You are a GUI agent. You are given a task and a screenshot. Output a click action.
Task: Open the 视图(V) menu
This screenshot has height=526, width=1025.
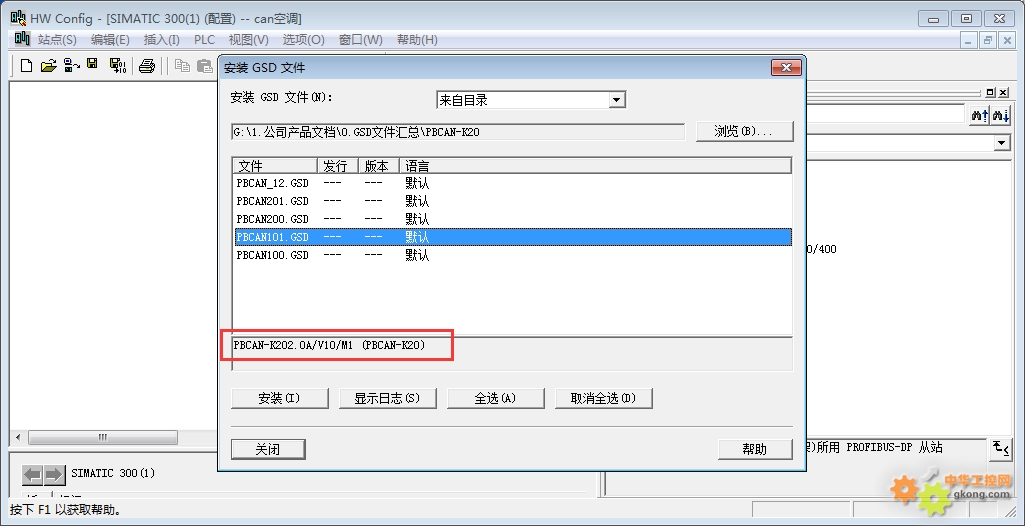point(248,40)
